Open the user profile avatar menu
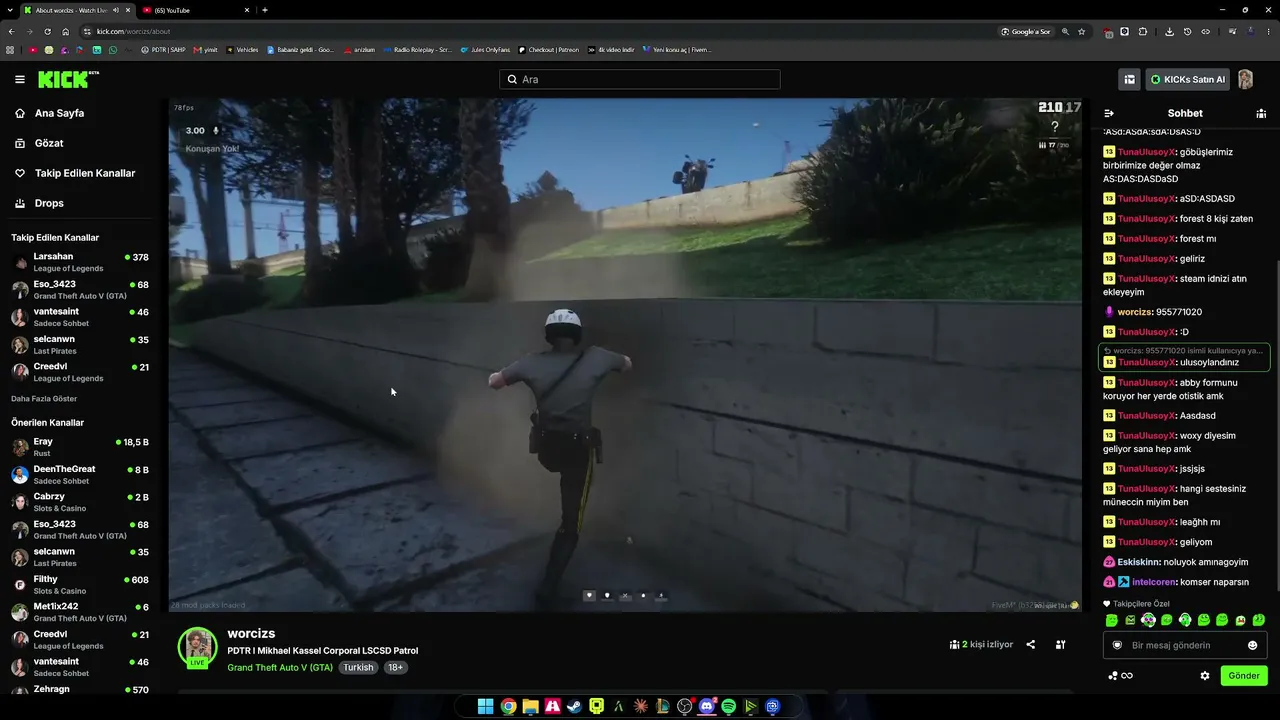1280x720 pixels. [x=1245, y=79]
